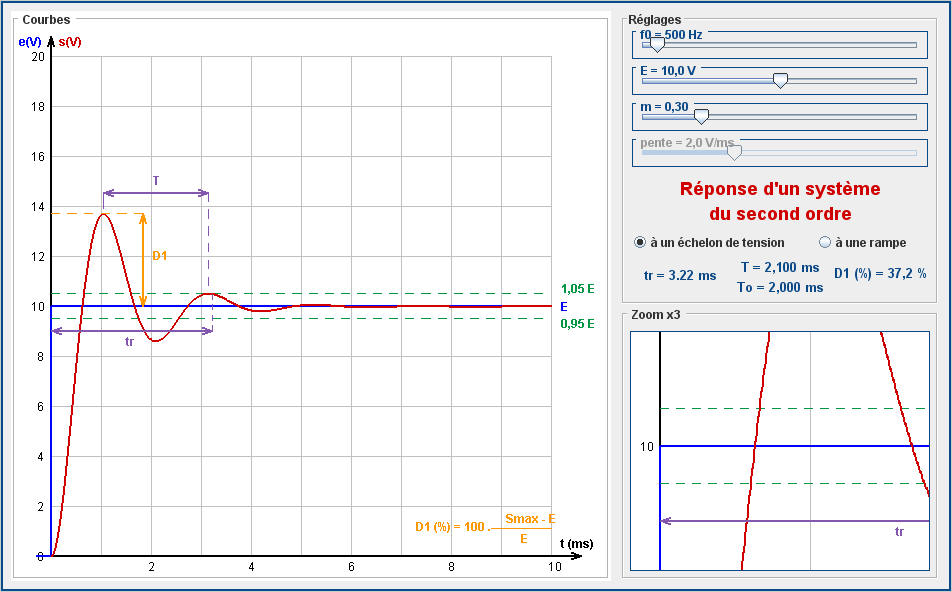
Task: Click the green '1,05 E' threshold label
Action: click(x=577, y=289)
